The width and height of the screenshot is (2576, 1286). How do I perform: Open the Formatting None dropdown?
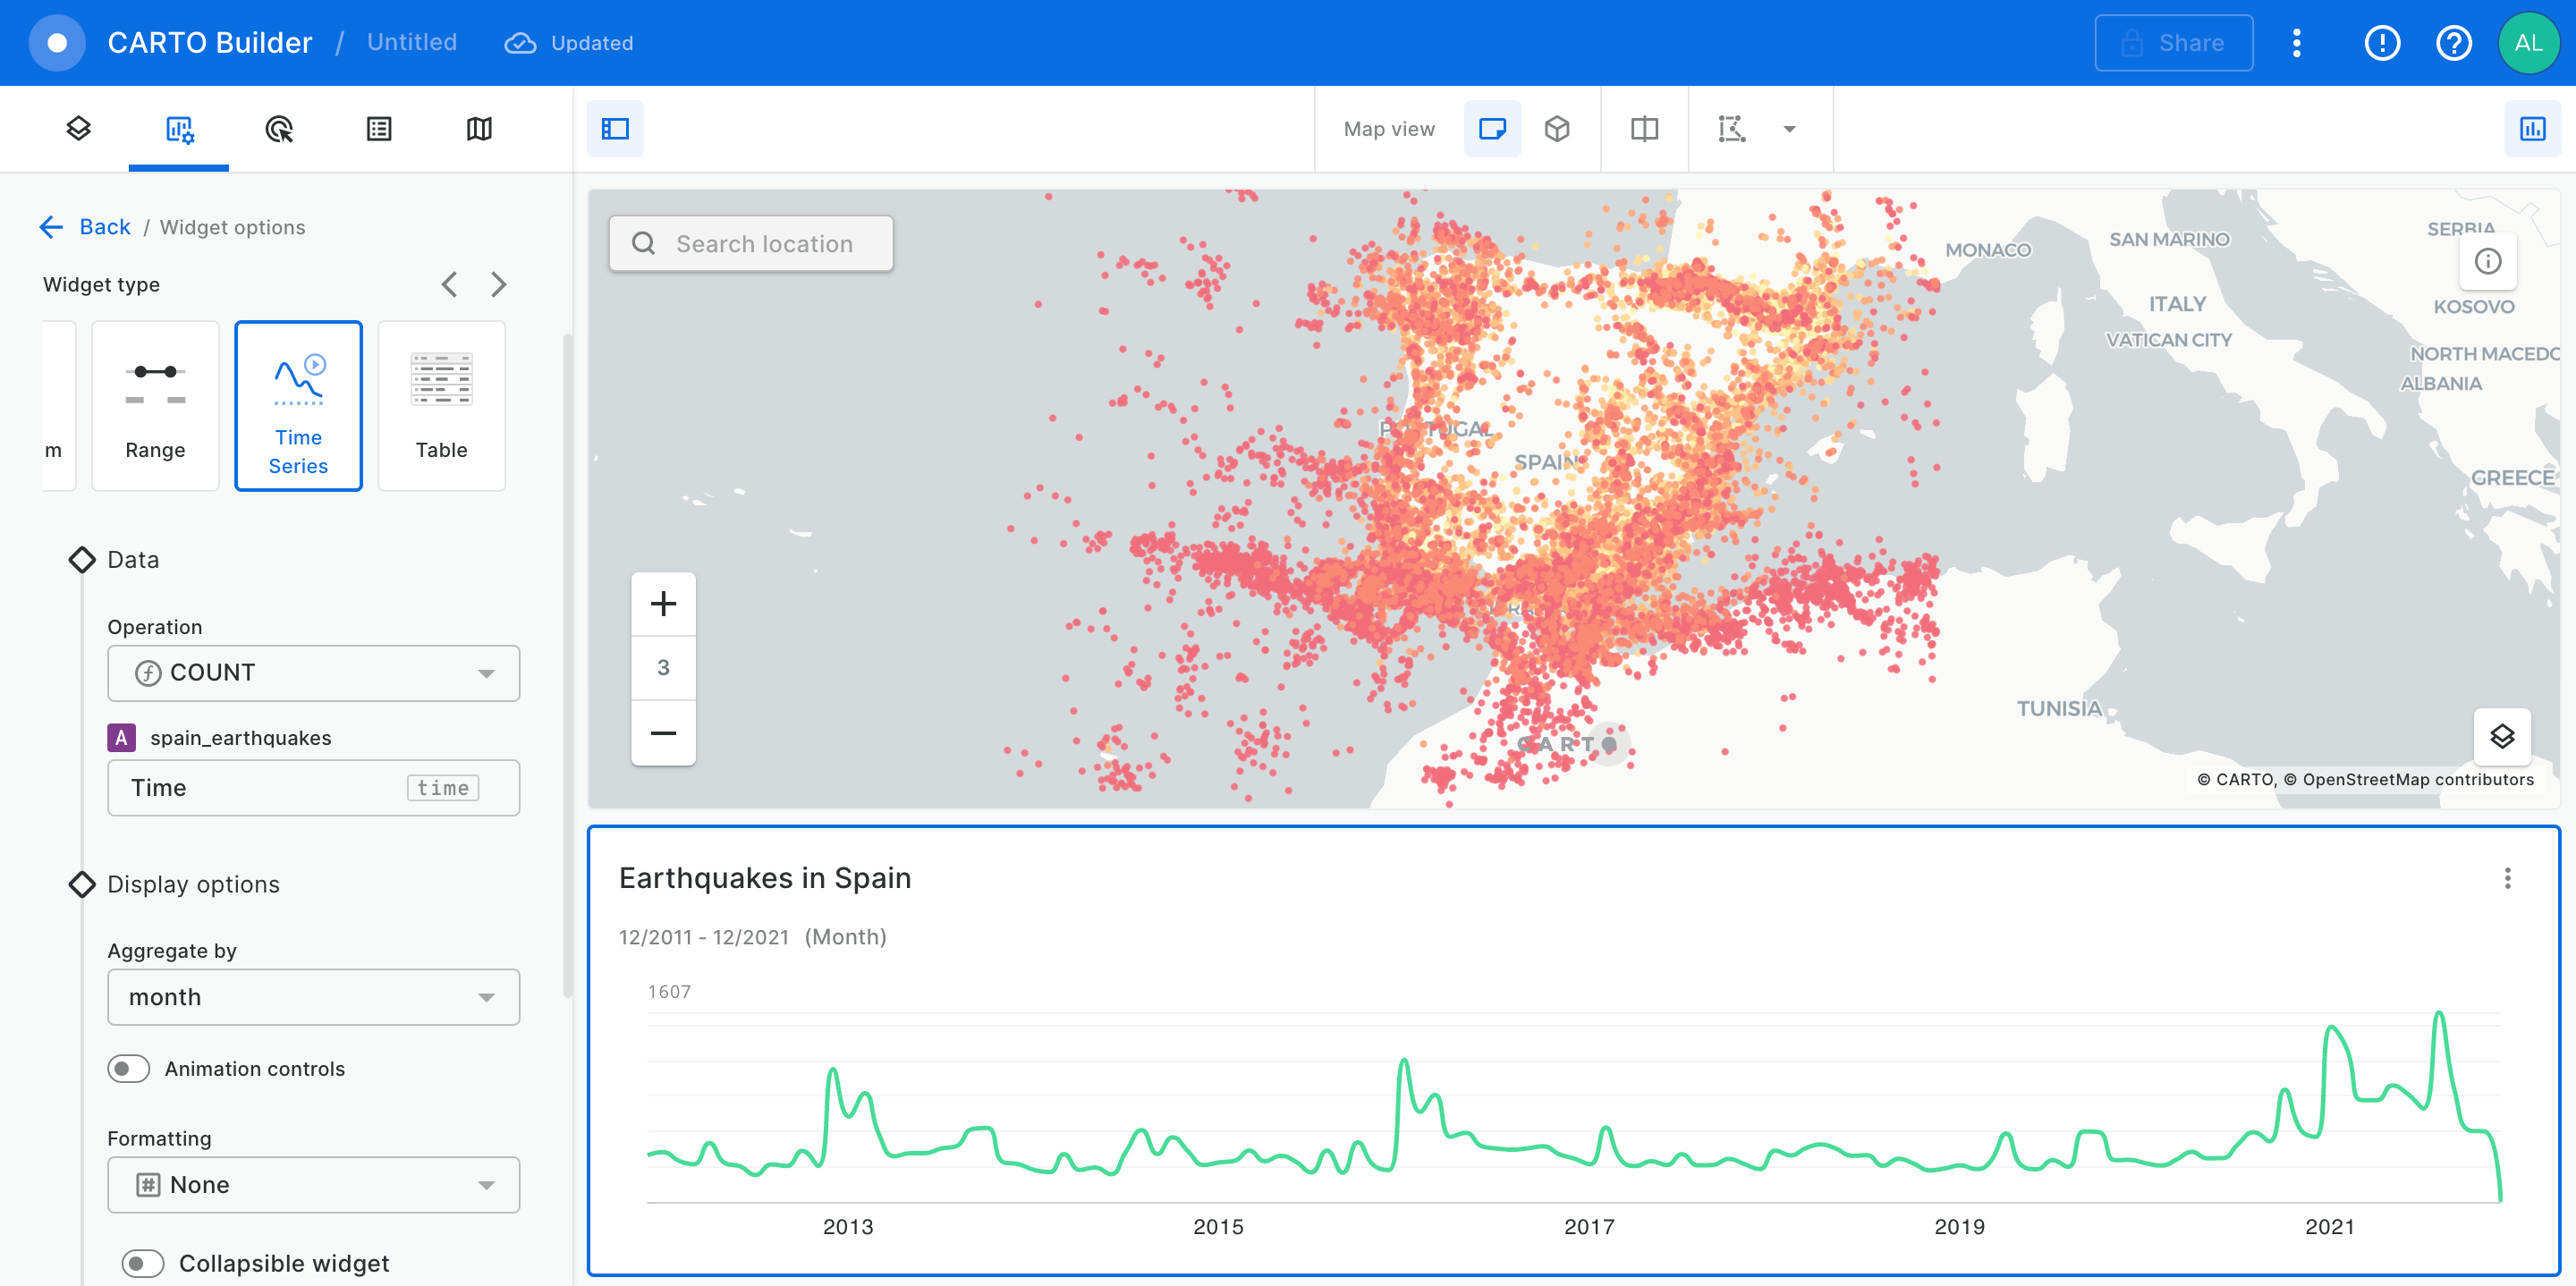coord(313,1184)
